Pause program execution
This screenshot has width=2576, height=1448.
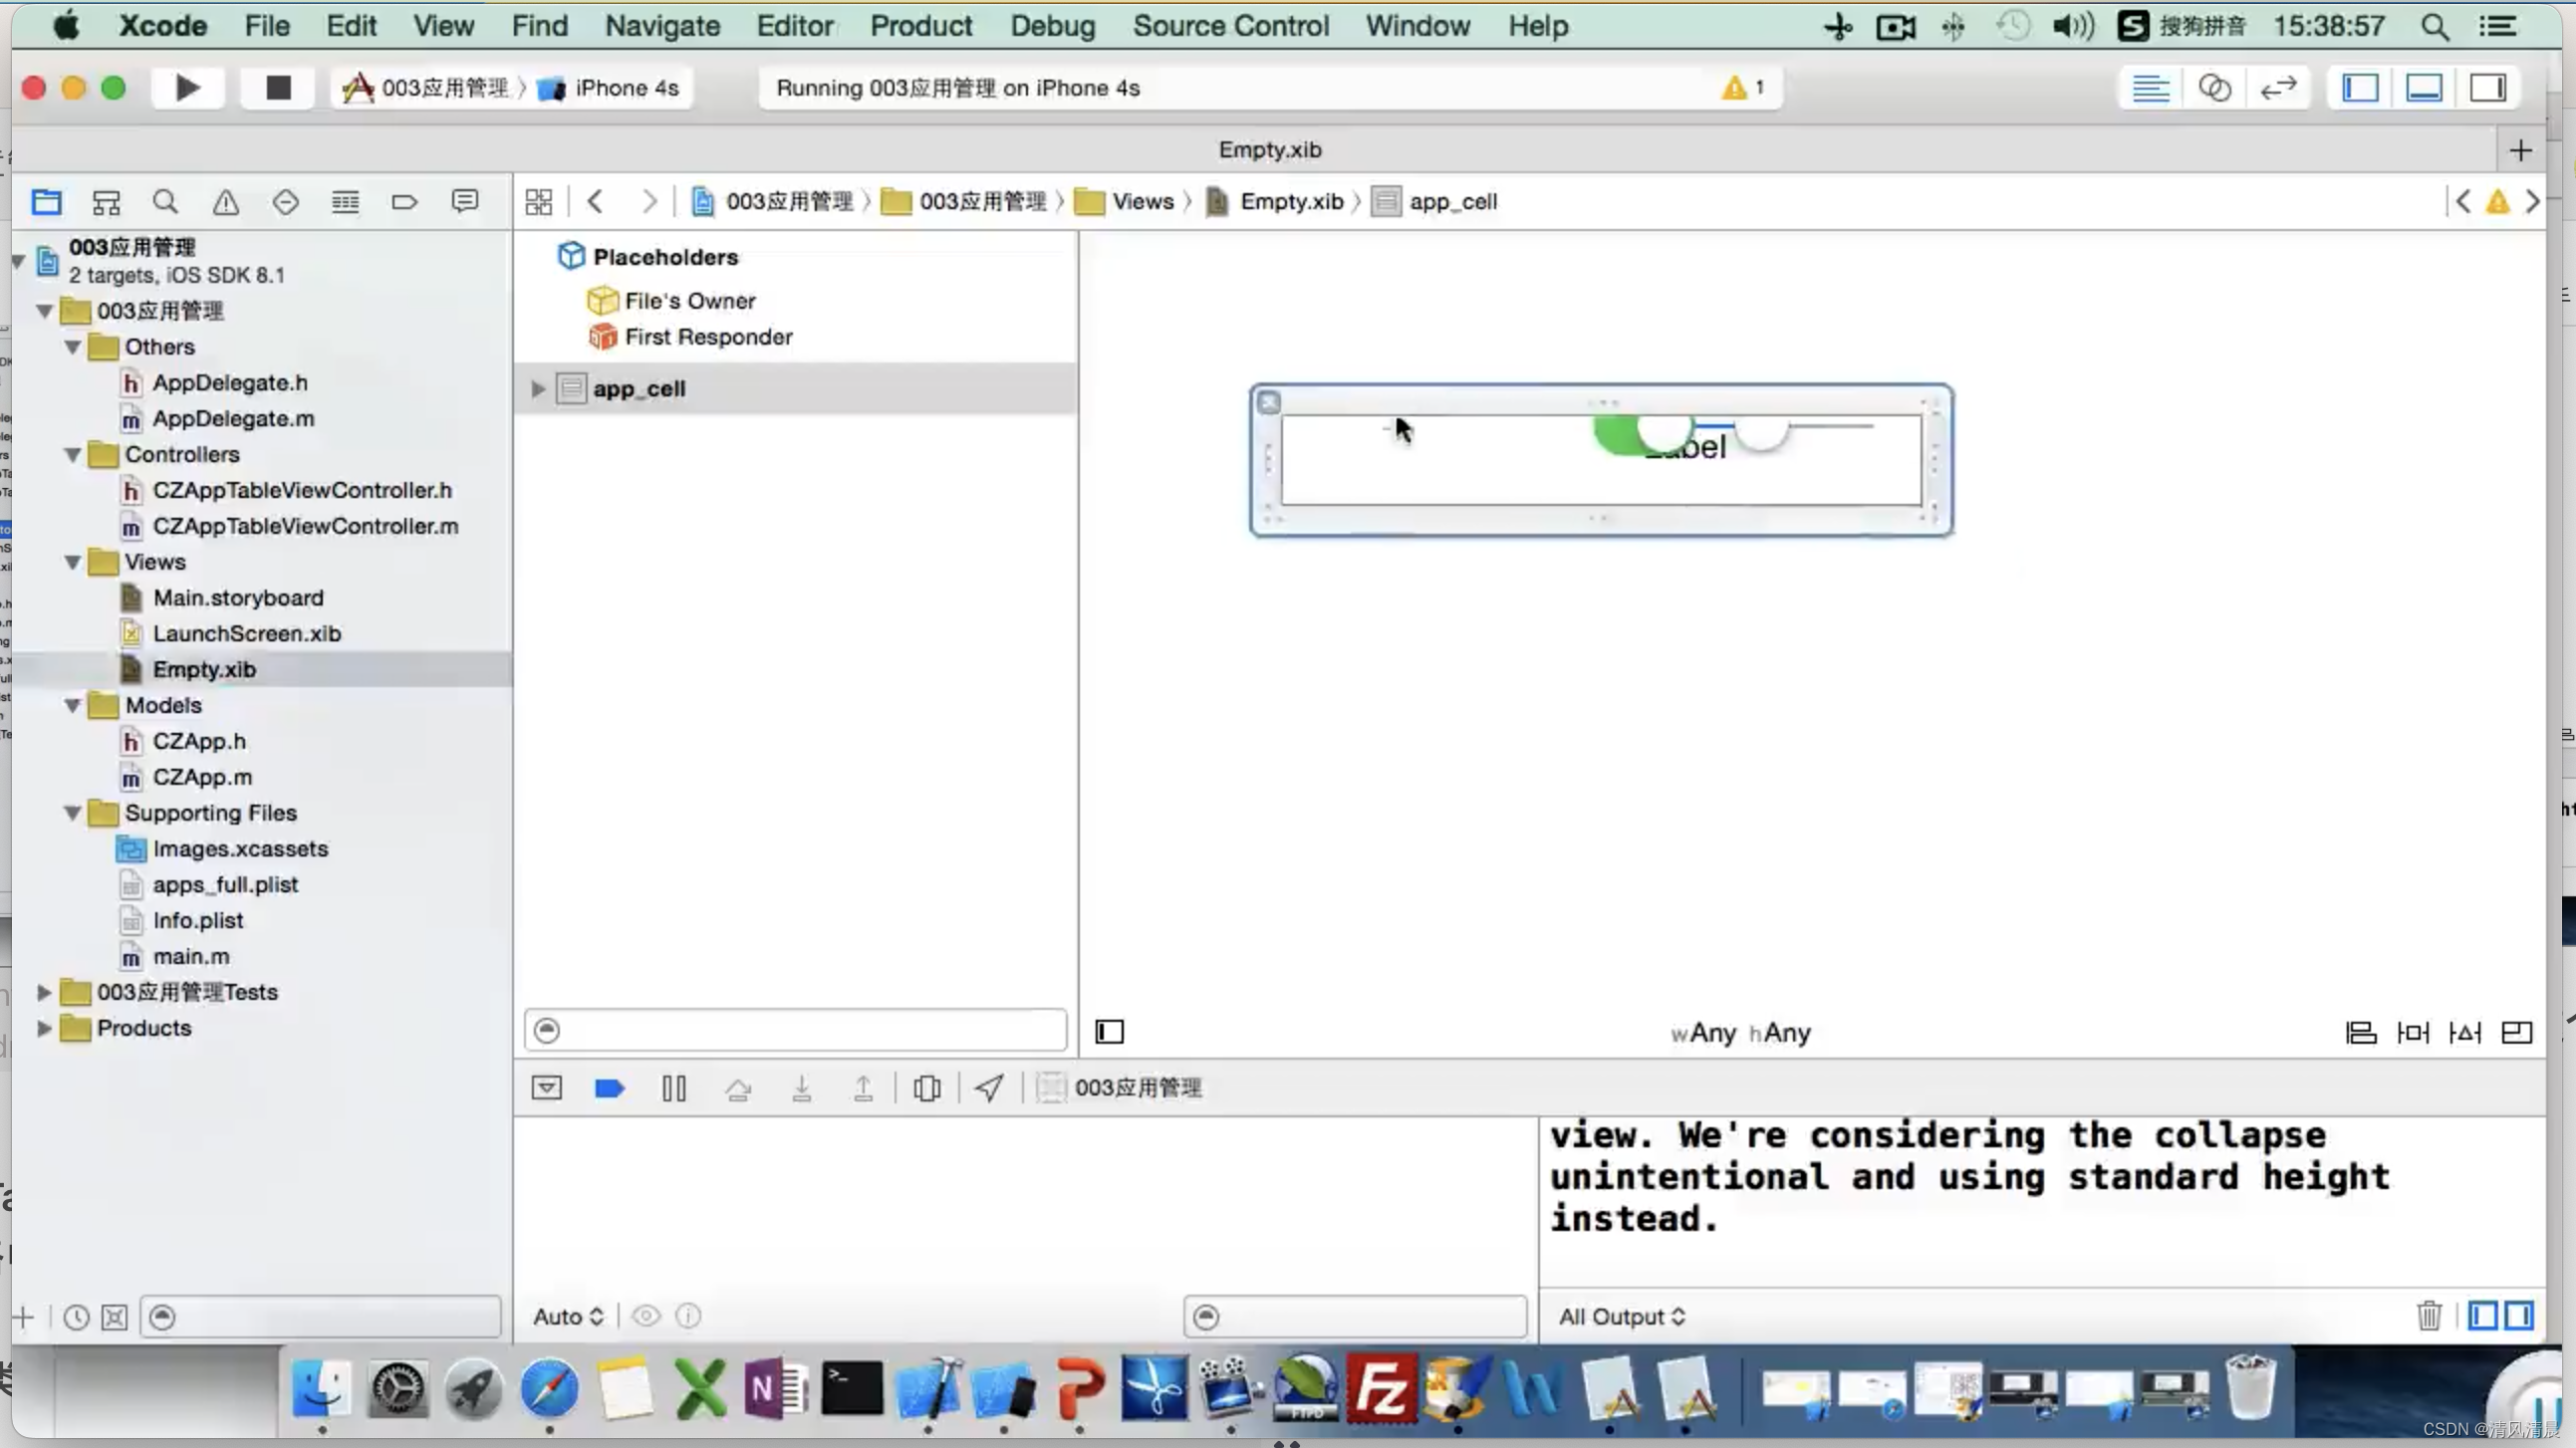674,1088
